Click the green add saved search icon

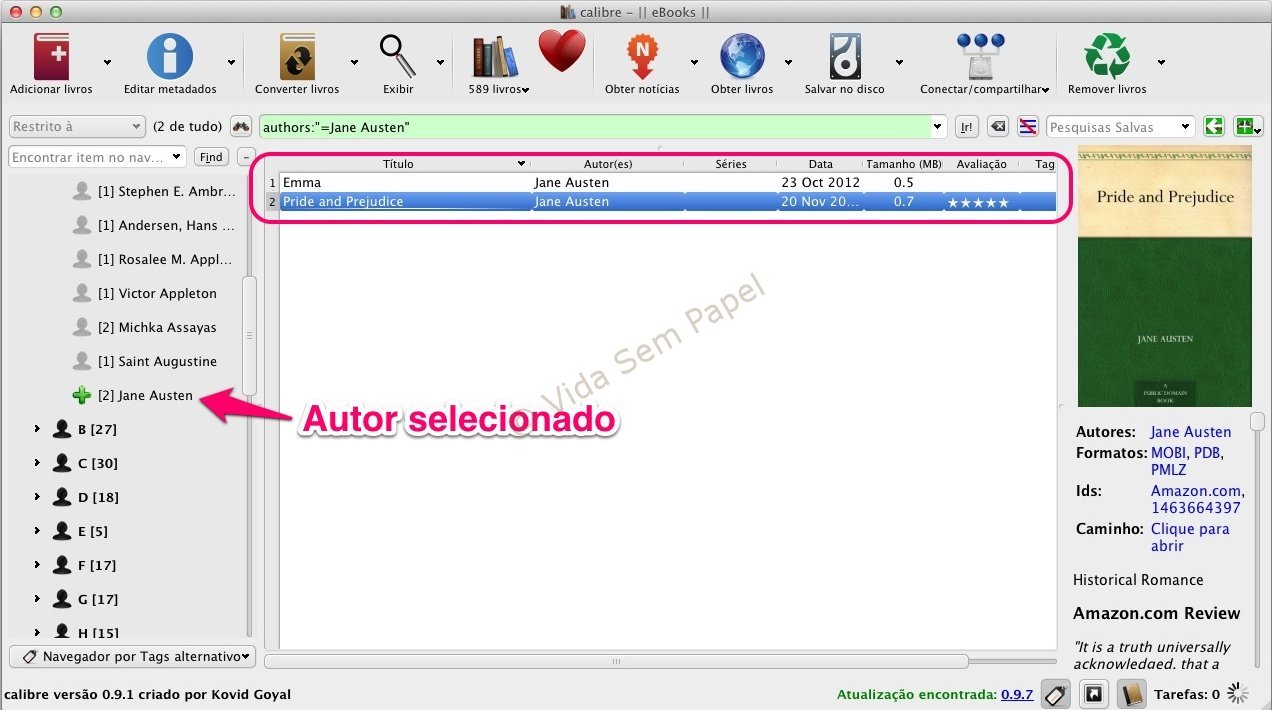tap(1247, 127)
